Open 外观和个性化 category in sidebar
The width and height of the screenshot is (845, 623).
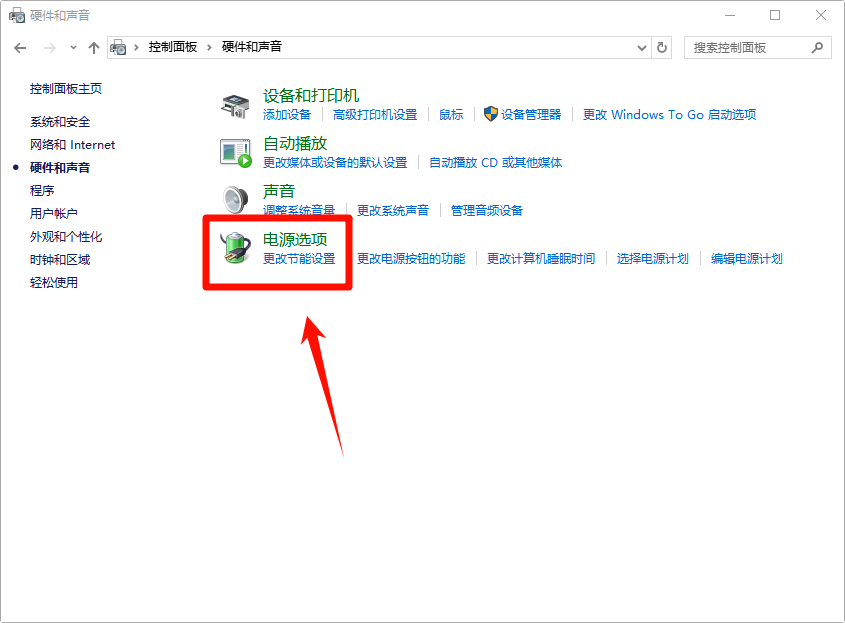[x=66, y=237]
